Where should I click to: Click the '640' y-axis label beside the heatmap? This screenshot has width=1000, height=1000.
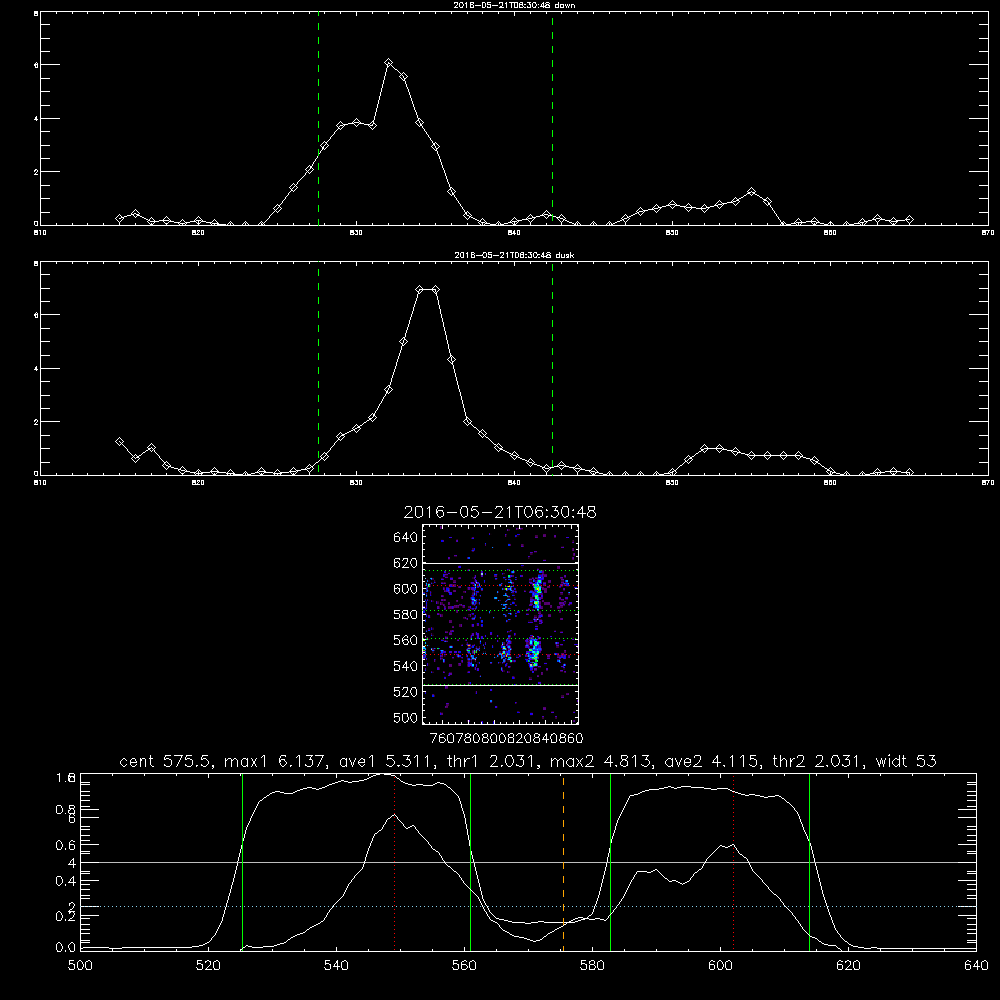(406, 538)
